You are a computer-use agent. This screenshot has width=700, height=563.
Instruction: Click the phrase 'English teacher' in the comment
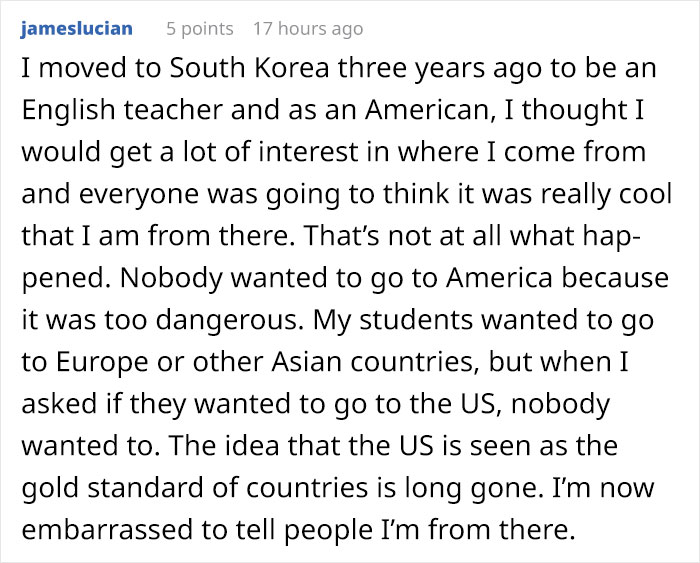tap(122, 110)
